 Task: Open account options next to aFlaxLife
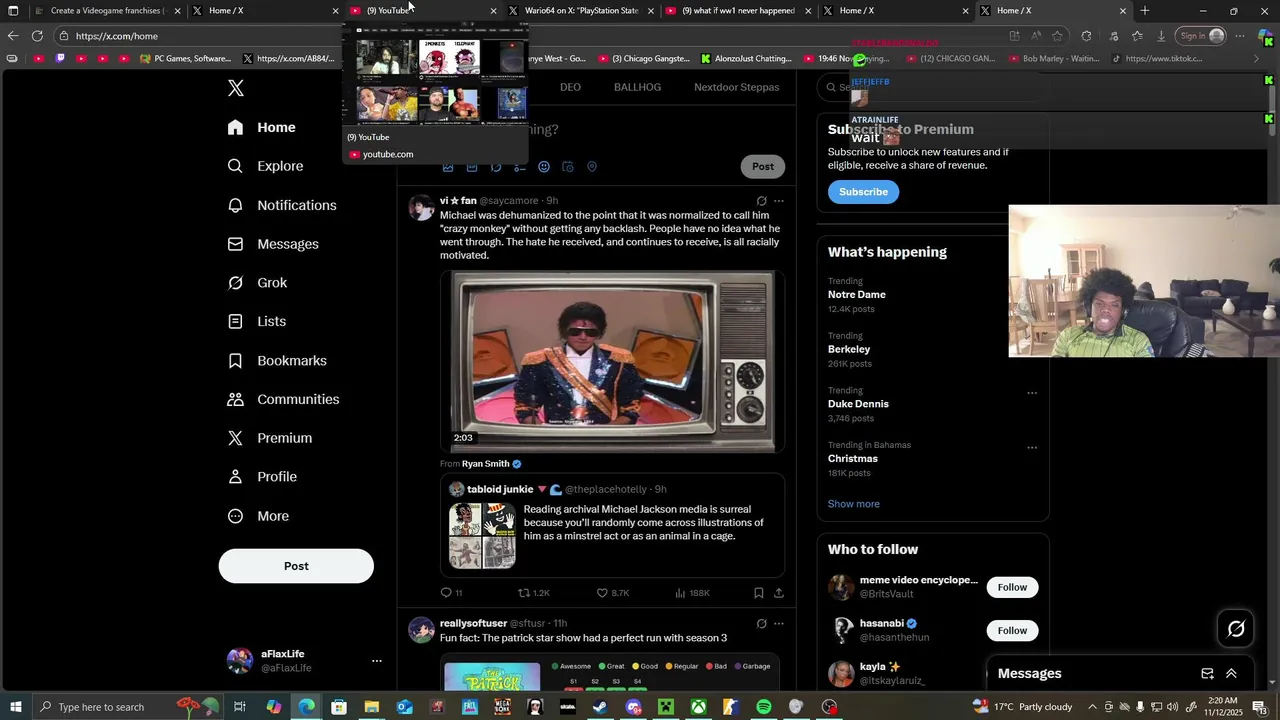[377, 661]
